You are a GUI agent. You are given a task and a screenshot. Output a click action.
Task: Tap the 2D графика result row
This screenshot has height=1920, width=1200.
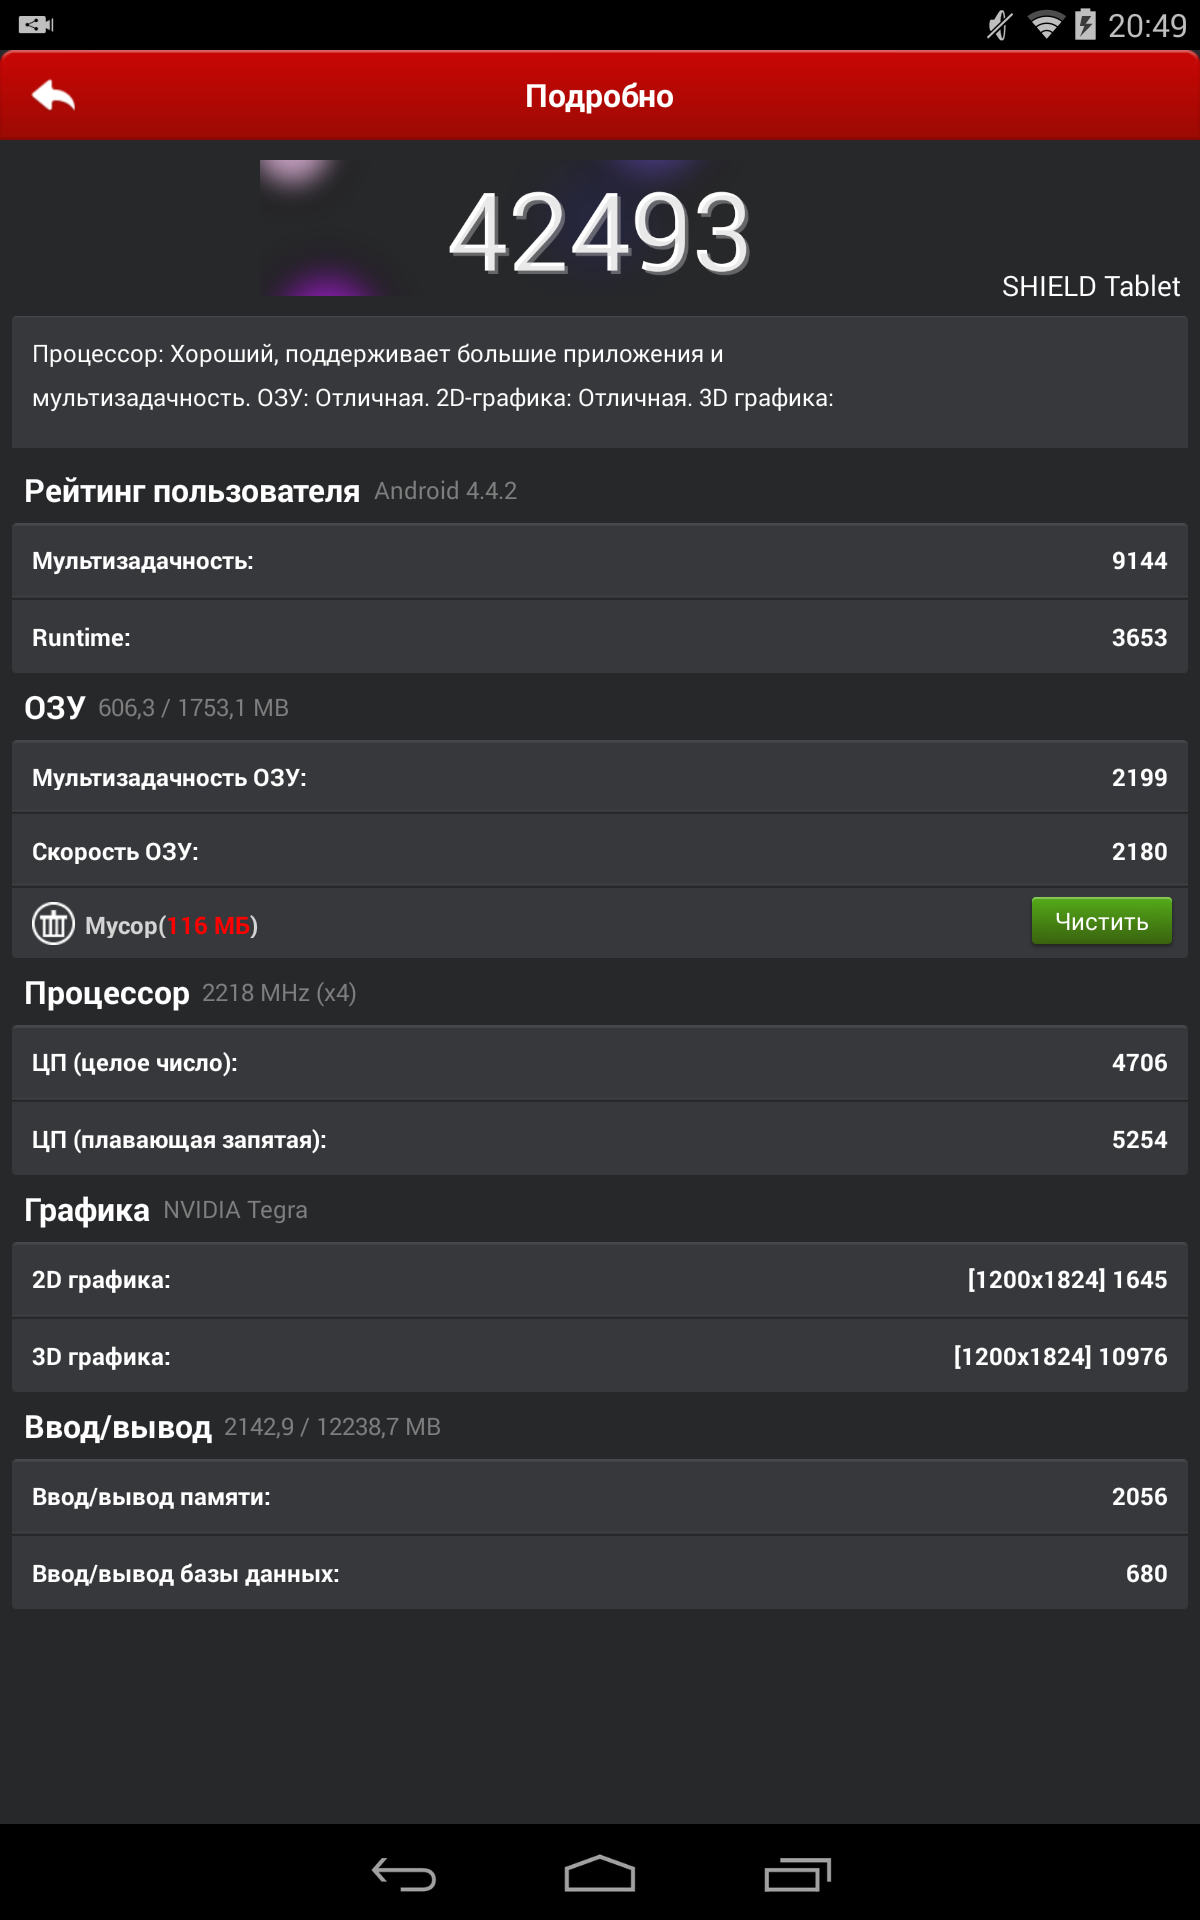click(599, 1280)
